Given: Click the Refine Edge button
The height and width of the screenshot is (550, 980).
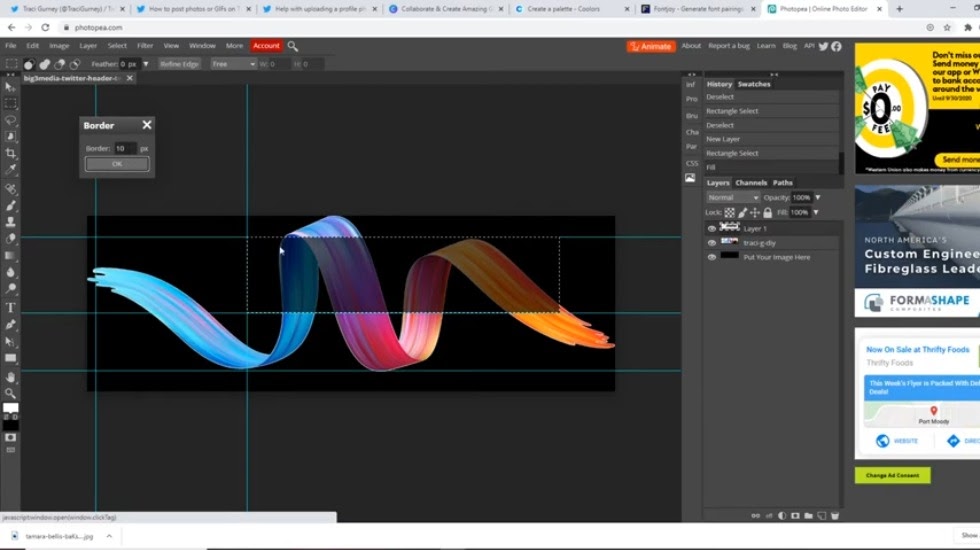Looking at the screenshot, I should (179, 64).
